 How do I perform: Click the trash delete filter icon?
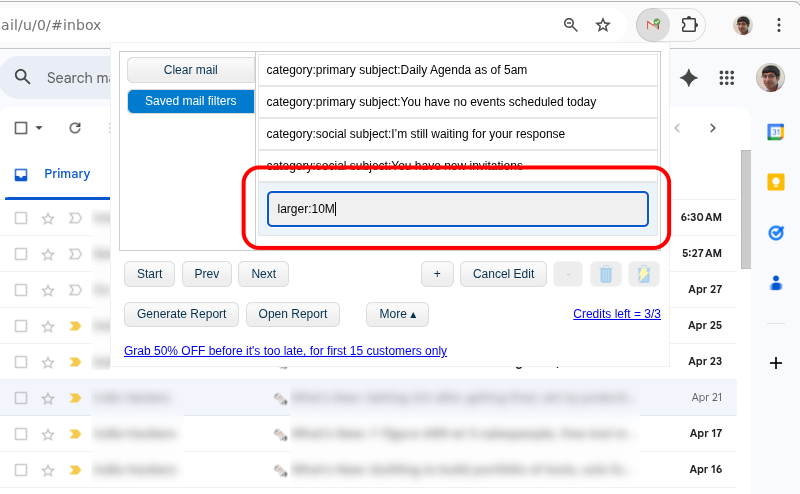[x=606, y=274]
